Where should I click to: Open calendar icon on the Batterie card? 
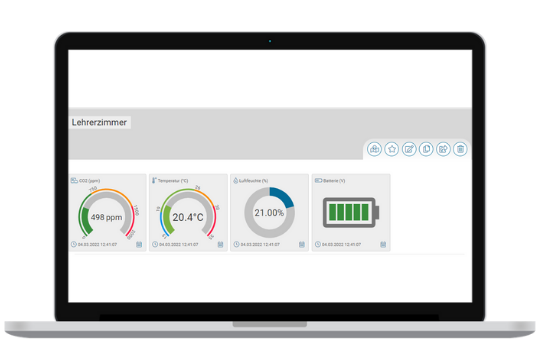[383, 244]
